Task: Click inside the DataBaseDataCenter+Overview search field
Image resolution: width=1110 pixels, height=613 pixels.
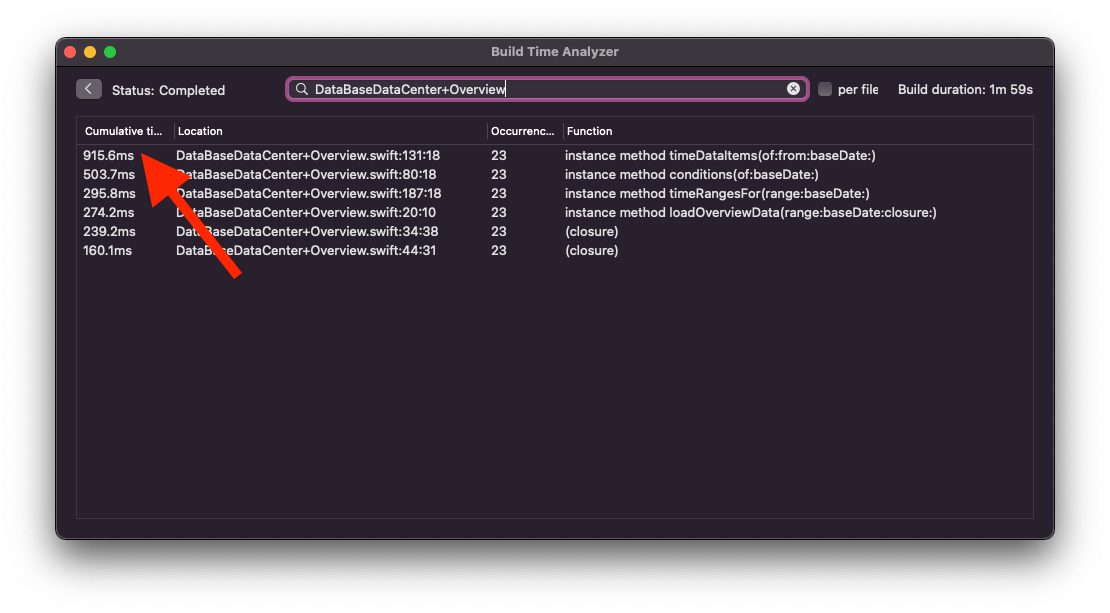Action: 547,89
